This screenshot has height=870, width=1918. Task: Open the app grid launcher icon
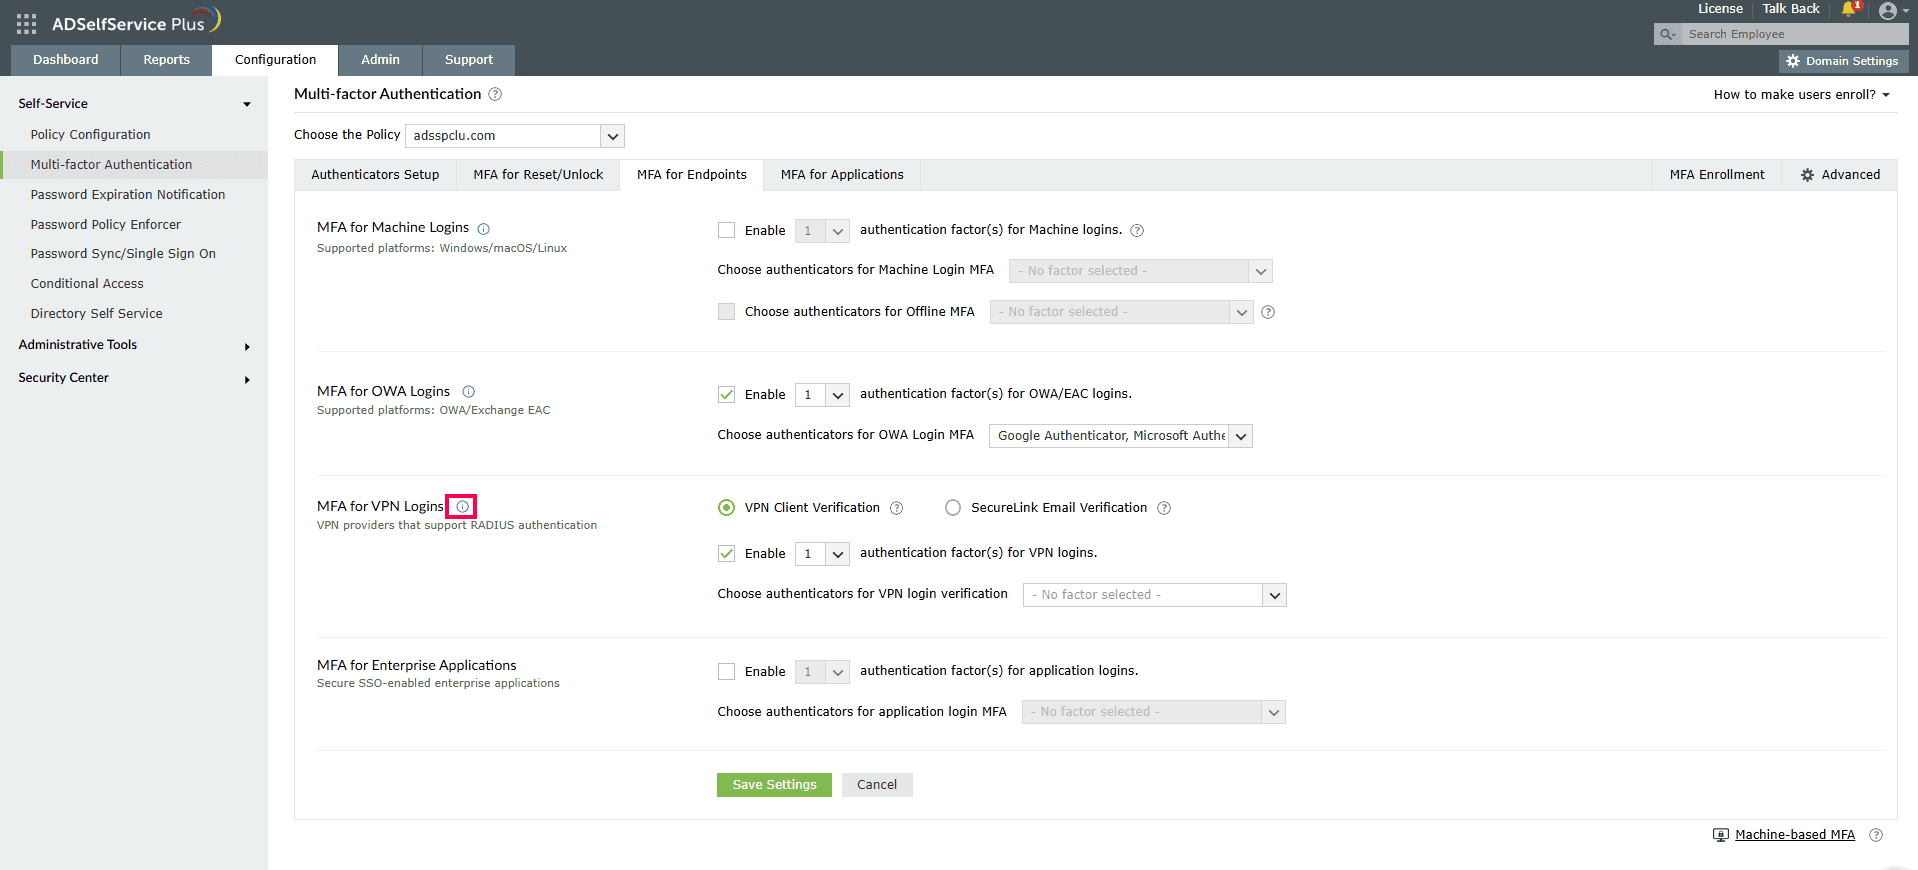(27, 24)
